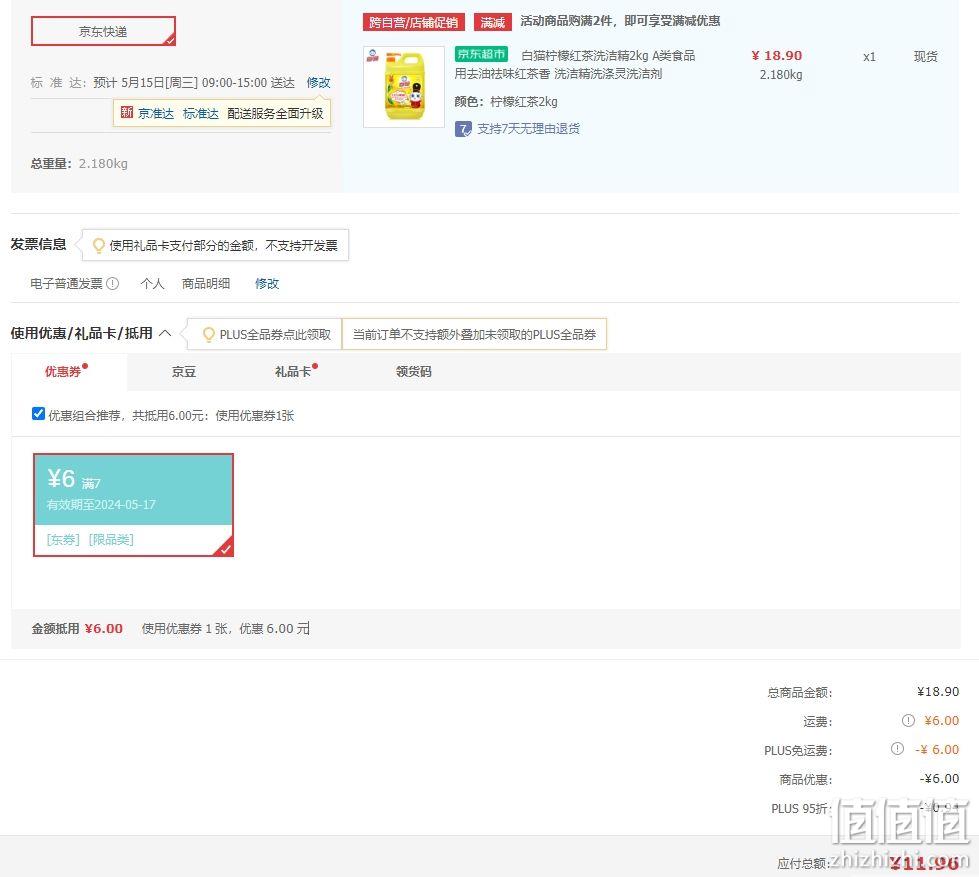Viewport: 979px width, 877px height.
Task: Click 支持7天无理由退货 text
Action: [528, 129]
